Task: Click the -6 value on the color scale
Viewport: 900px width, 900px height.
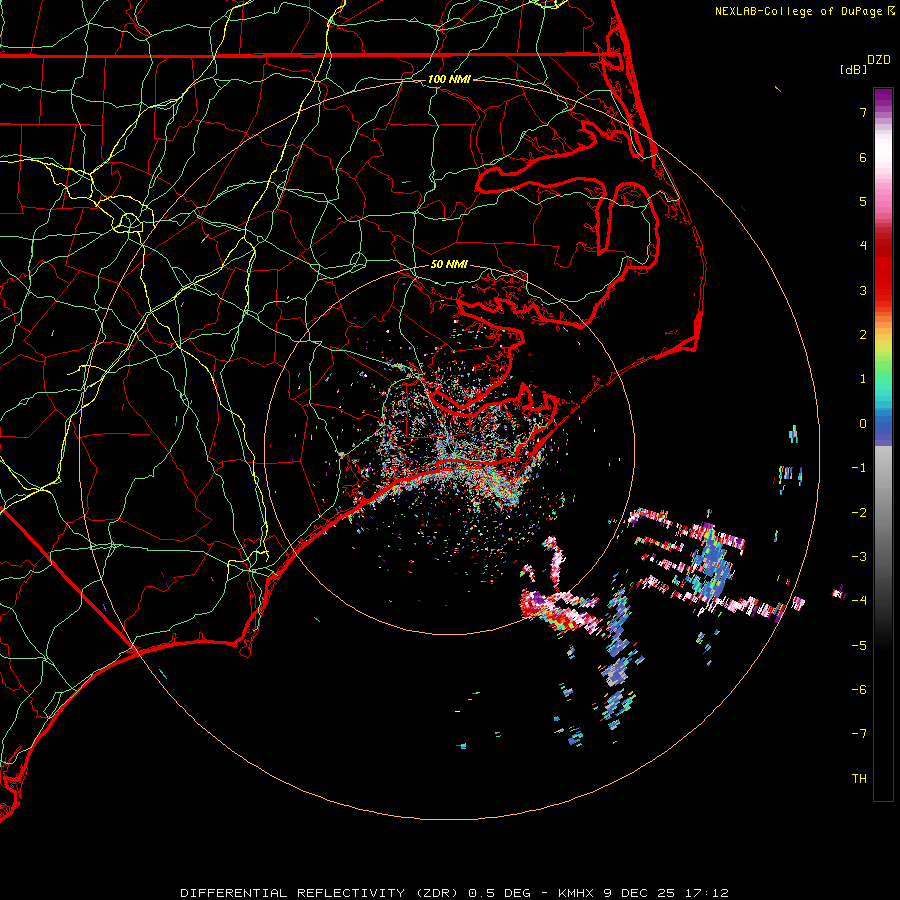Action: [x=859, y=690]
